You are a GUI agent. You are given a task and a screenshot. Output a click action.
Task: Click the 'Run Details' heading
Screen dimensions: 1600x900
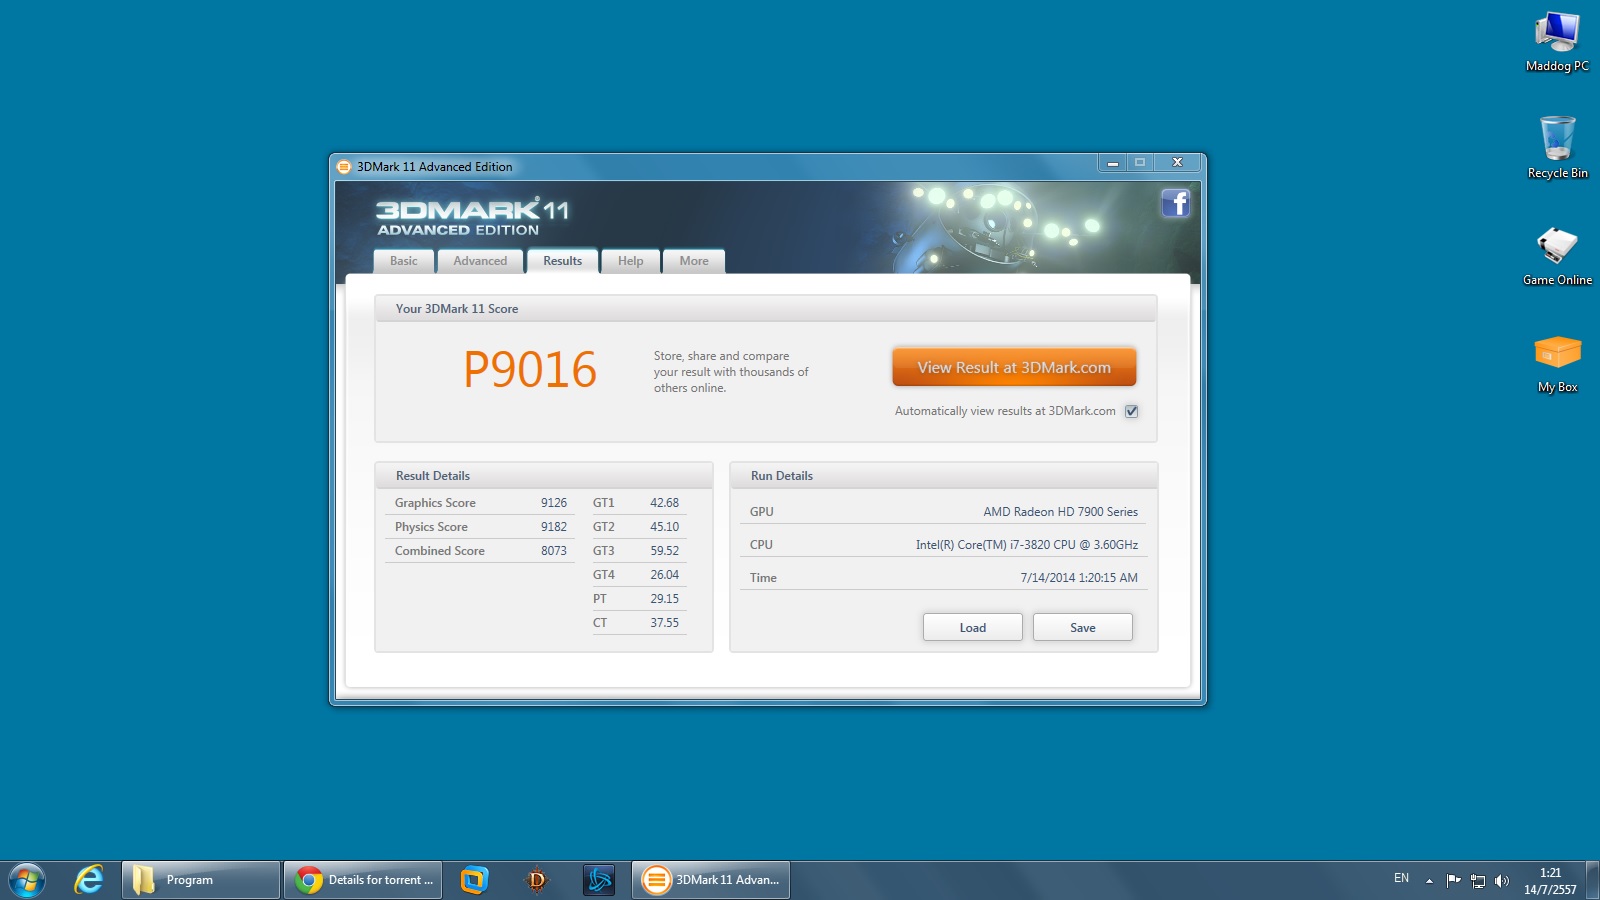pyautogui.click(x=782, y=476)
